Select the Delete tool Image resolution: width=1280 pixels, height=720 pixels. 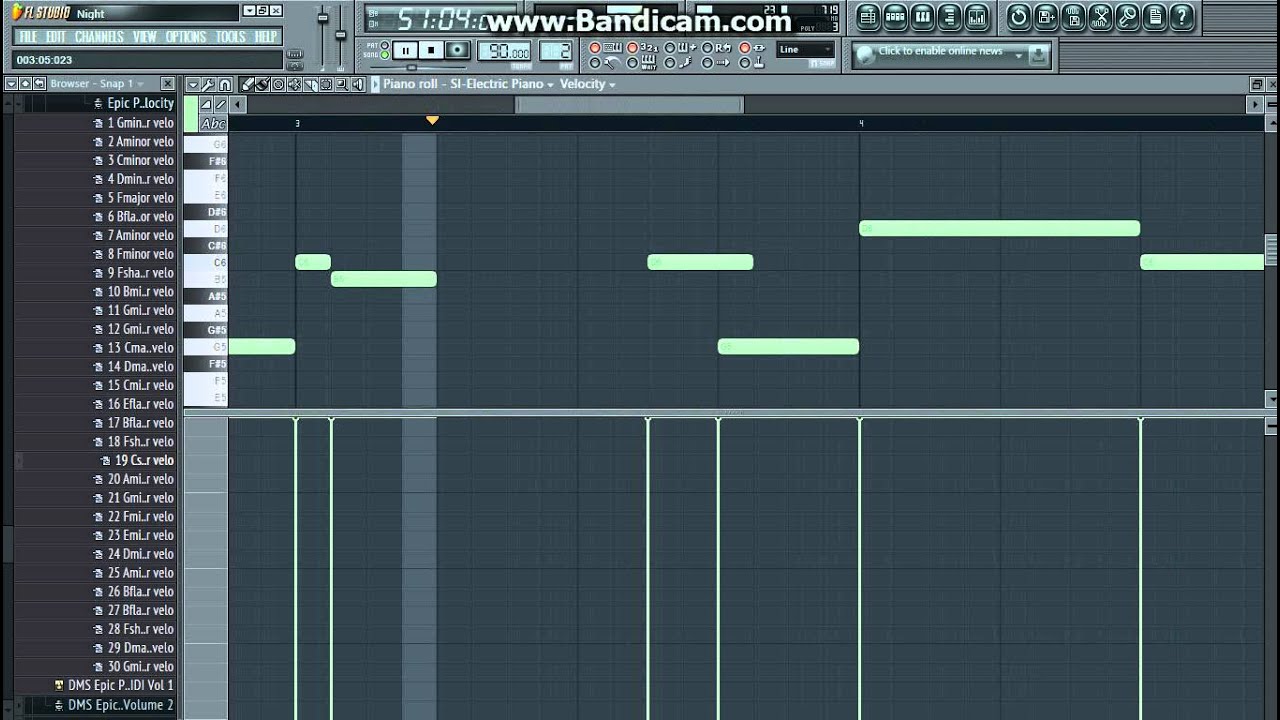[x=278, y=84]
